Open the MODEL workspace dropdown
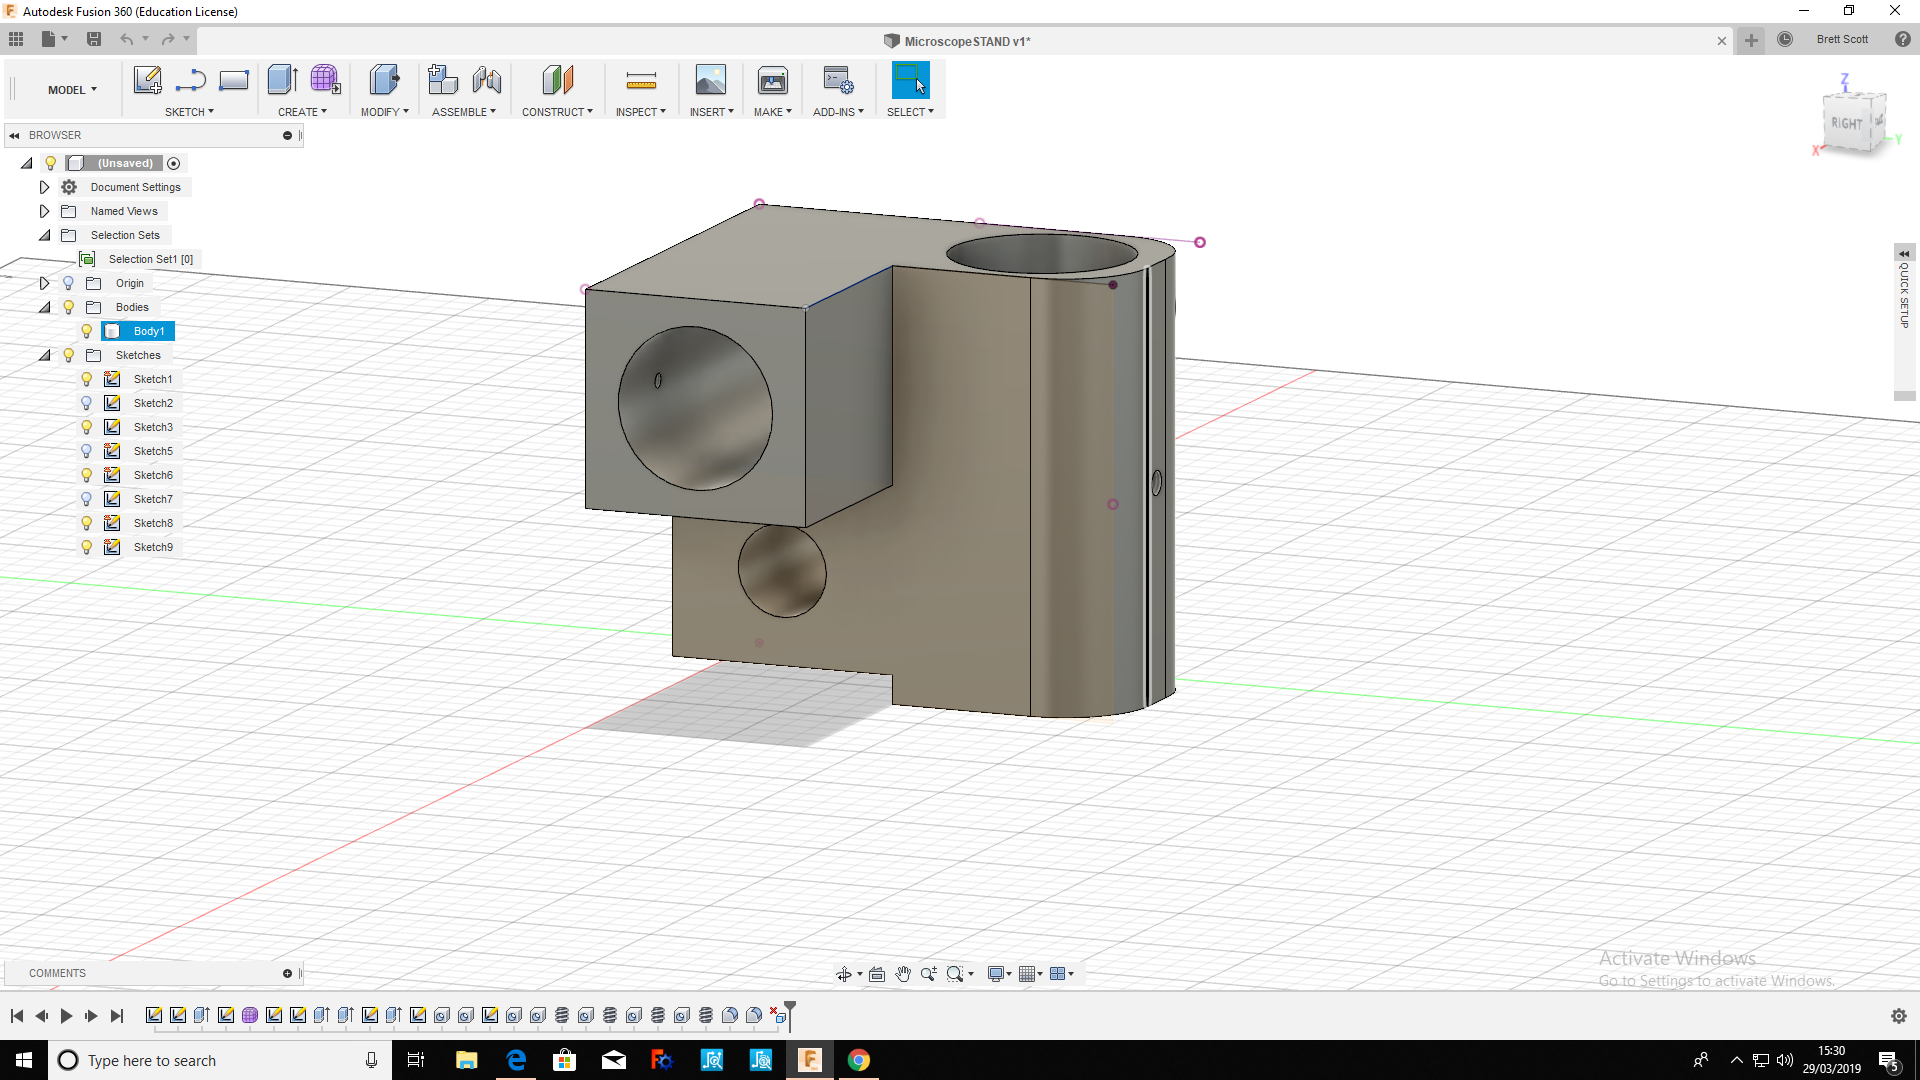Screen dimensions: 1920x1080 [x=72, y=90]
